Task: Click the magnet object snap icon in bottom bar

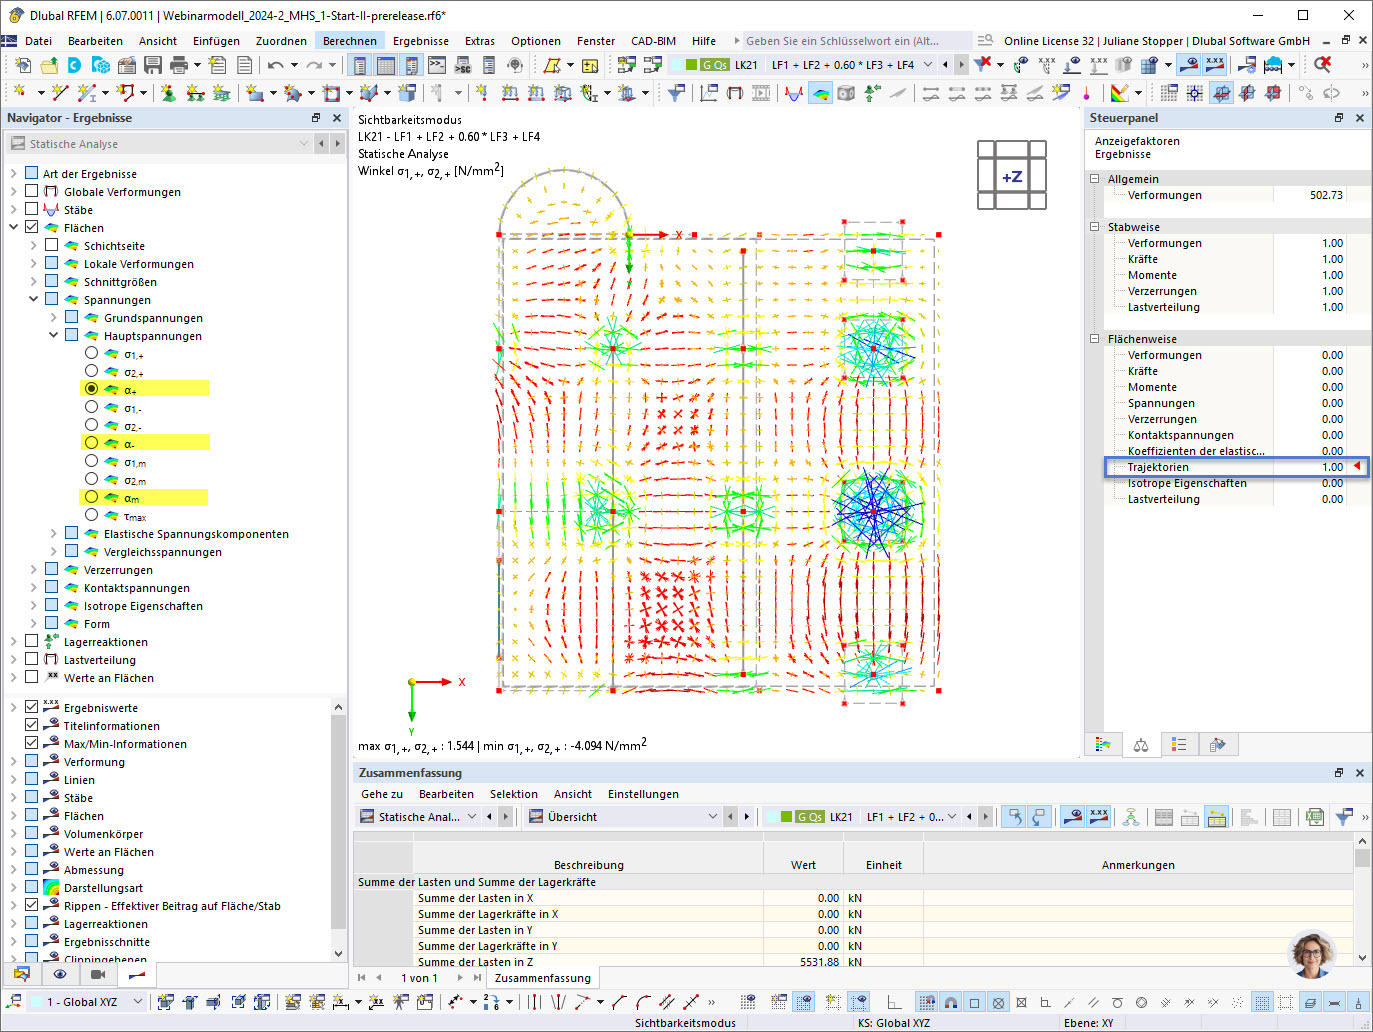Action: [x=950, y=1002]
